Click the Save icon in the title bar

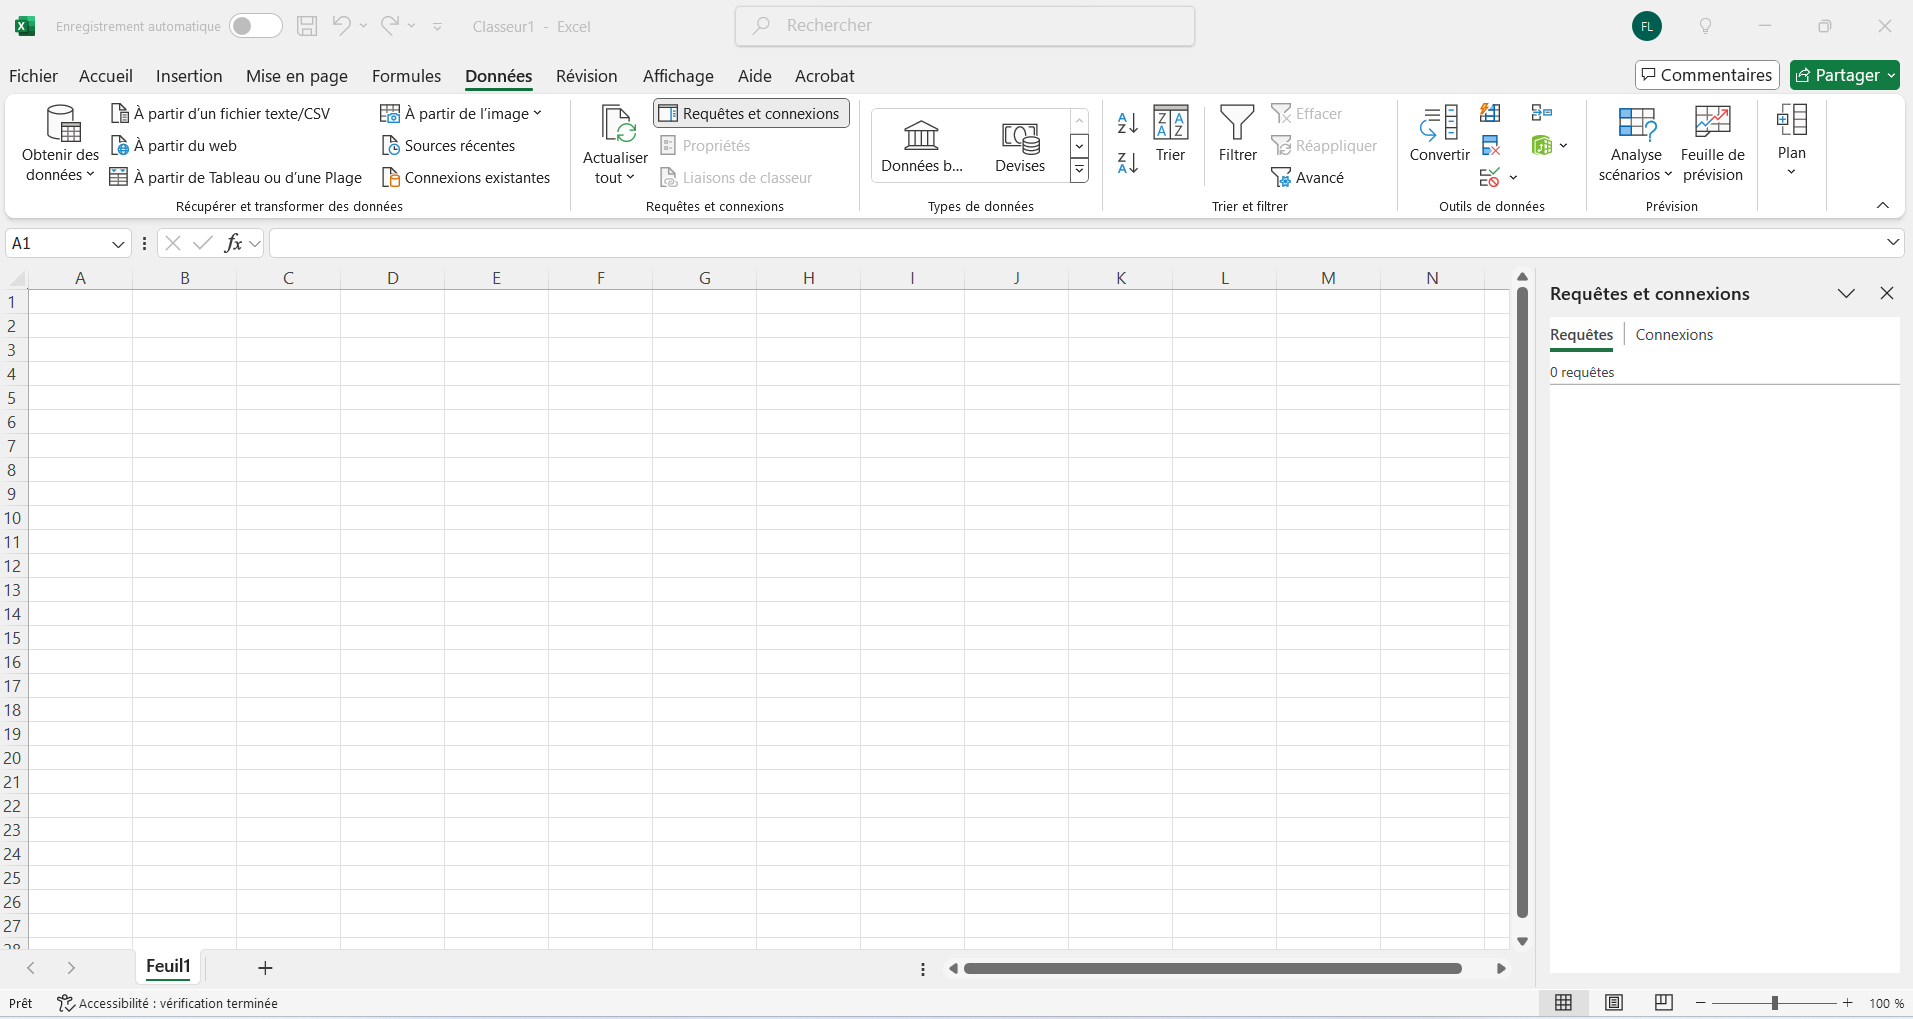coord(307,26)
